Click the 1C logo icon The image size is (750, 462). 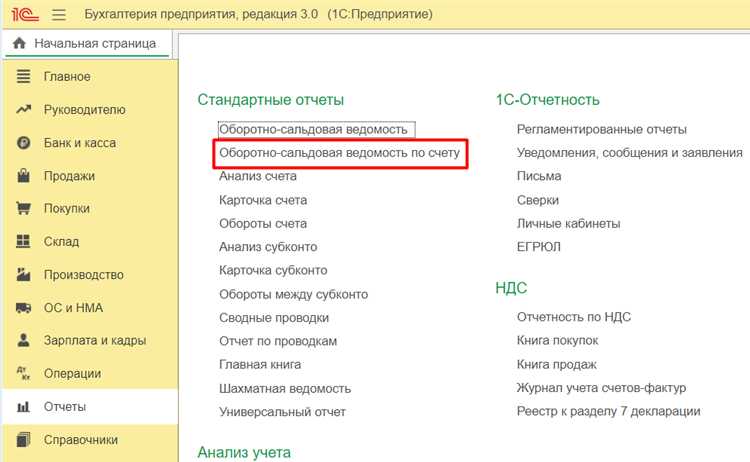point(25,14)
